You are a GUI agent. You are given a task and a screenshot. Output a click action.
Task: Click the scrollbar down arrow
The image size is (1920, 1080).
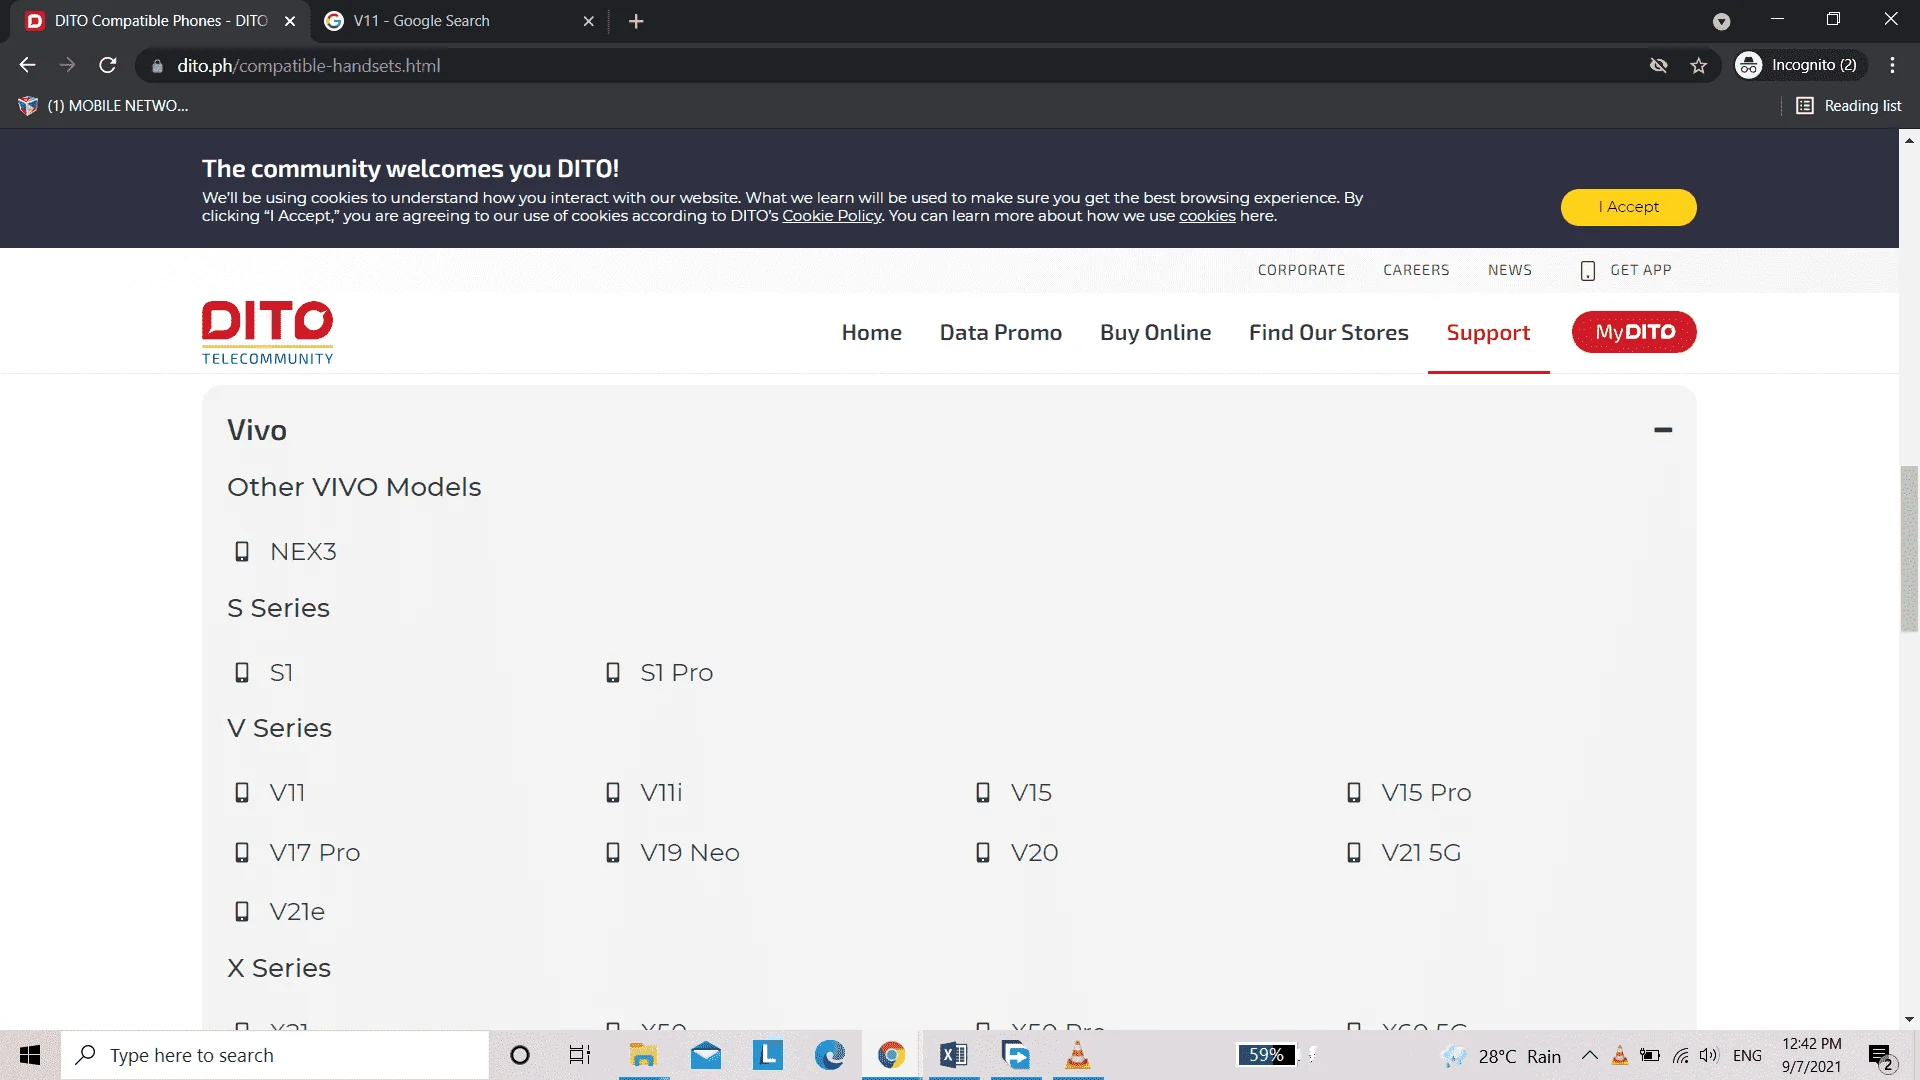click(1909, 1020)
